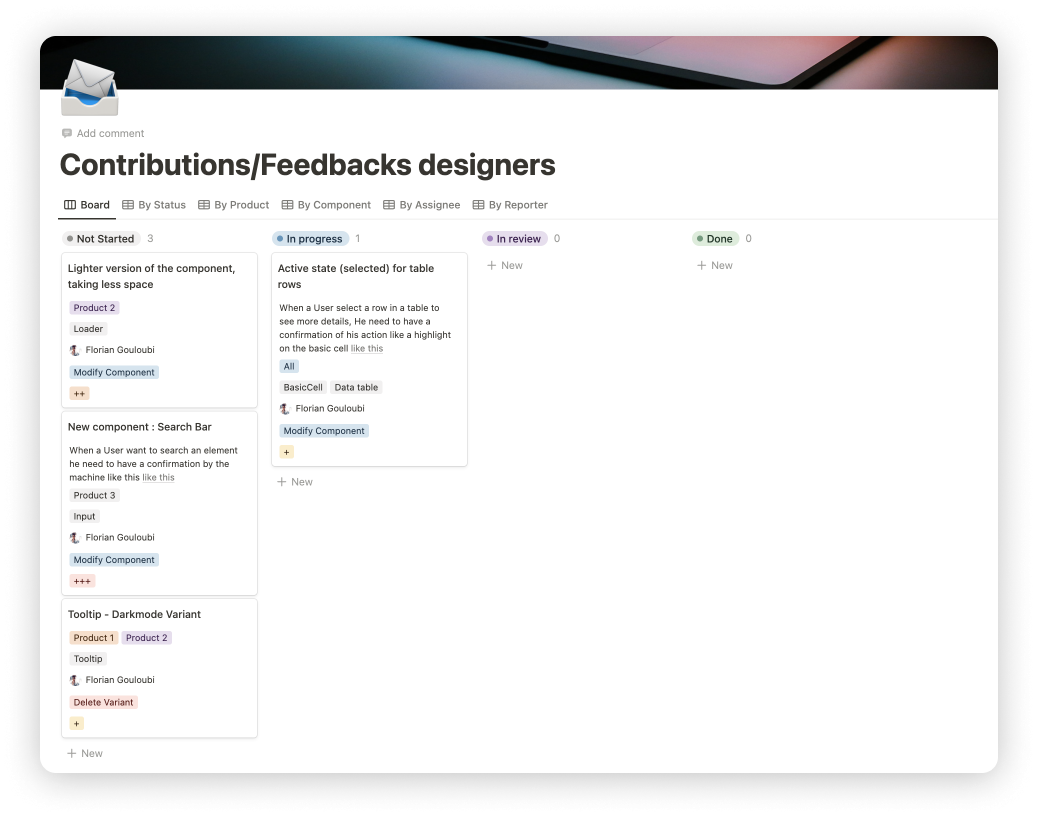Screen dimensions: 1038x817
Task: Select the Modify Component tag on Loader card
Action: 113,372
